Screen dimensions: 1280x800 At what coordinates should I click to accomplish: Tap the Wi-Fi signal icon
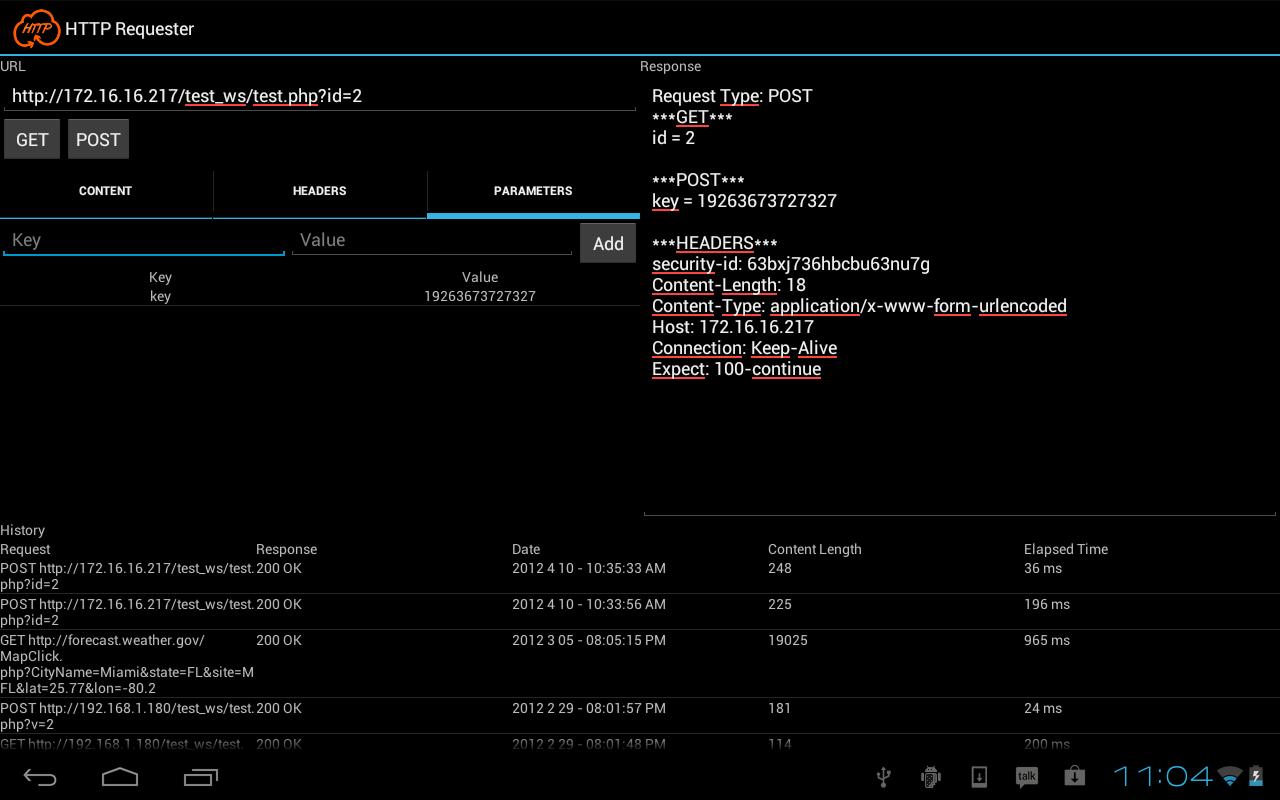pyautogui.click(x=1230, y=777)
